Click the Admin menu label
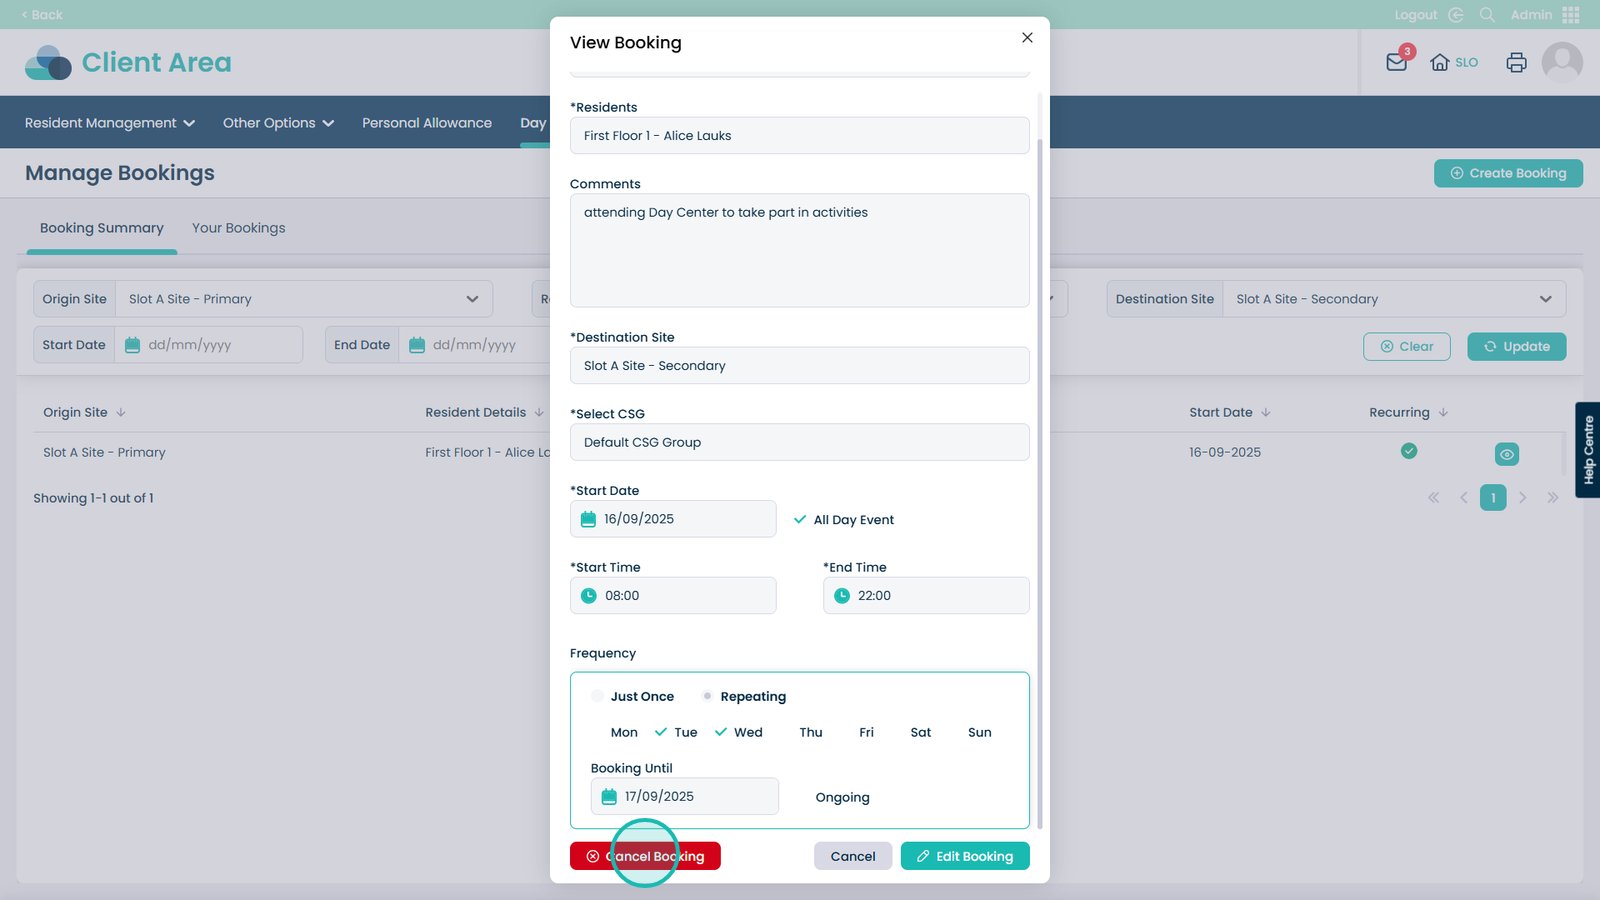 point(1531,15)
